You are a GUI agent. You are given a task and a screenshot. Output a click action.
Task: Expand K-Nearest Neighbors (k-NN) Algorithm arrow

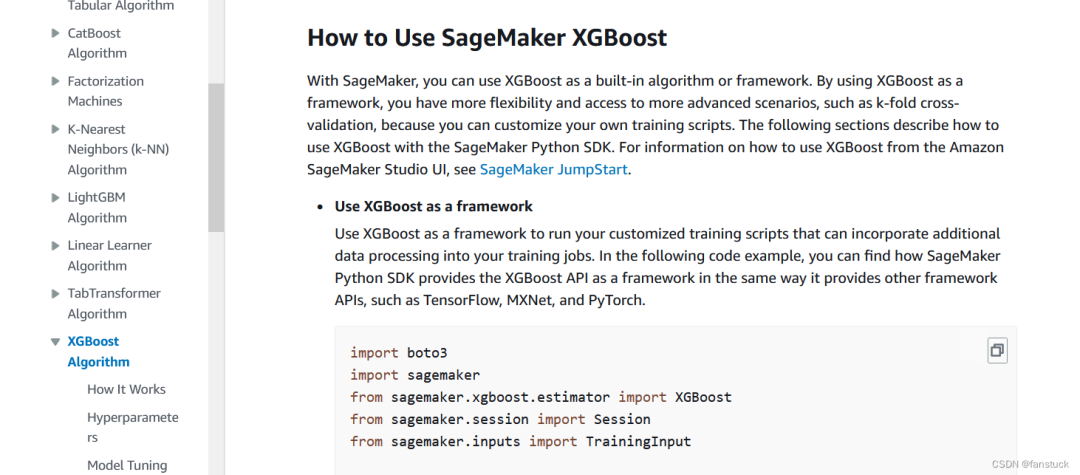coord(56,129)
